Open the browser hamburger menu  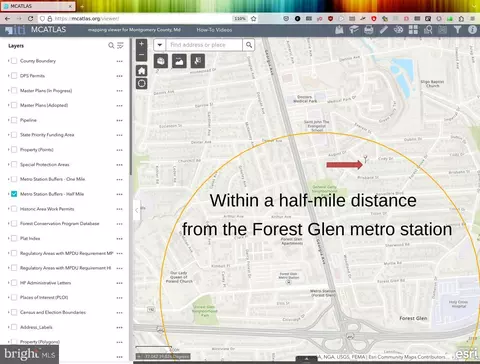click(x=472, y=19)
